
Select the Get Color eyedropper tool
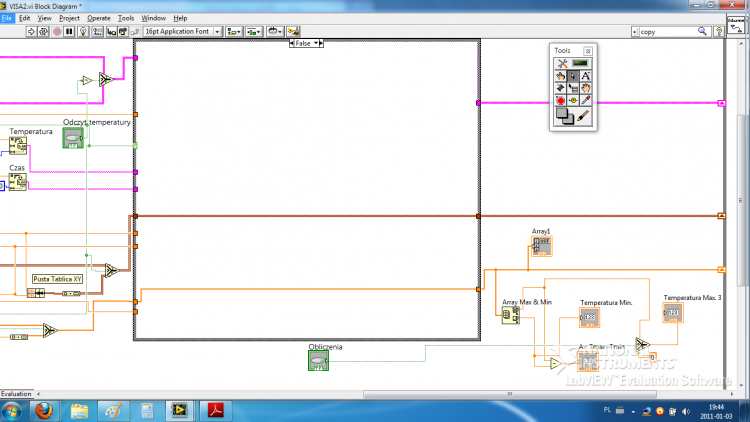[585, 100]
